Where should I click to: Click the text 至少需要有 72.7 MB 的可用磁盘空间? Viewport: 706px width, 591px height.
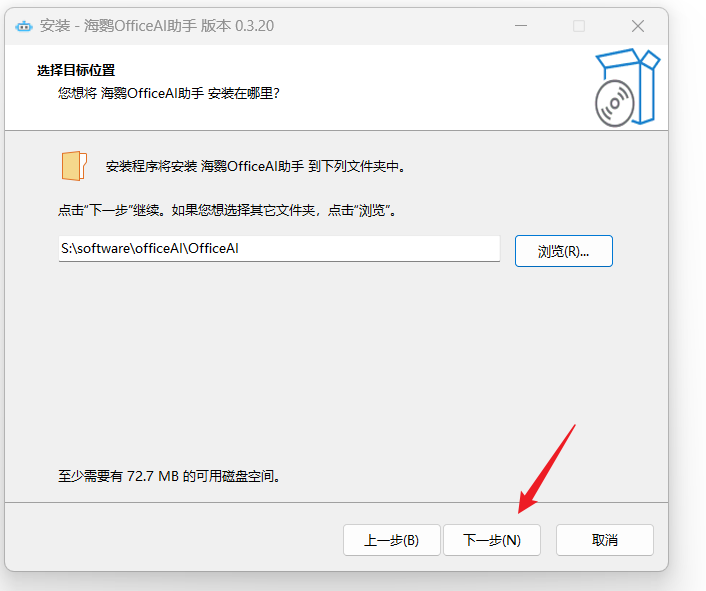pyautogui.click(x=169, y=476)
